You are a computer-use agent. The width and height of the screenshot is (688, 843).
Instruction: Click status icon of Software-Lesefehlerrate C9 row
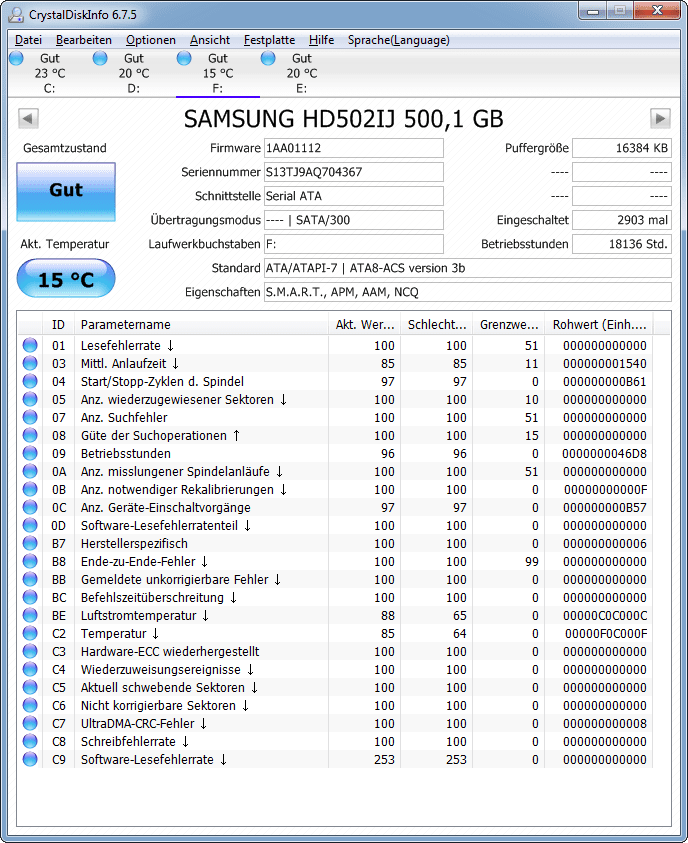[x=30, y=760]
